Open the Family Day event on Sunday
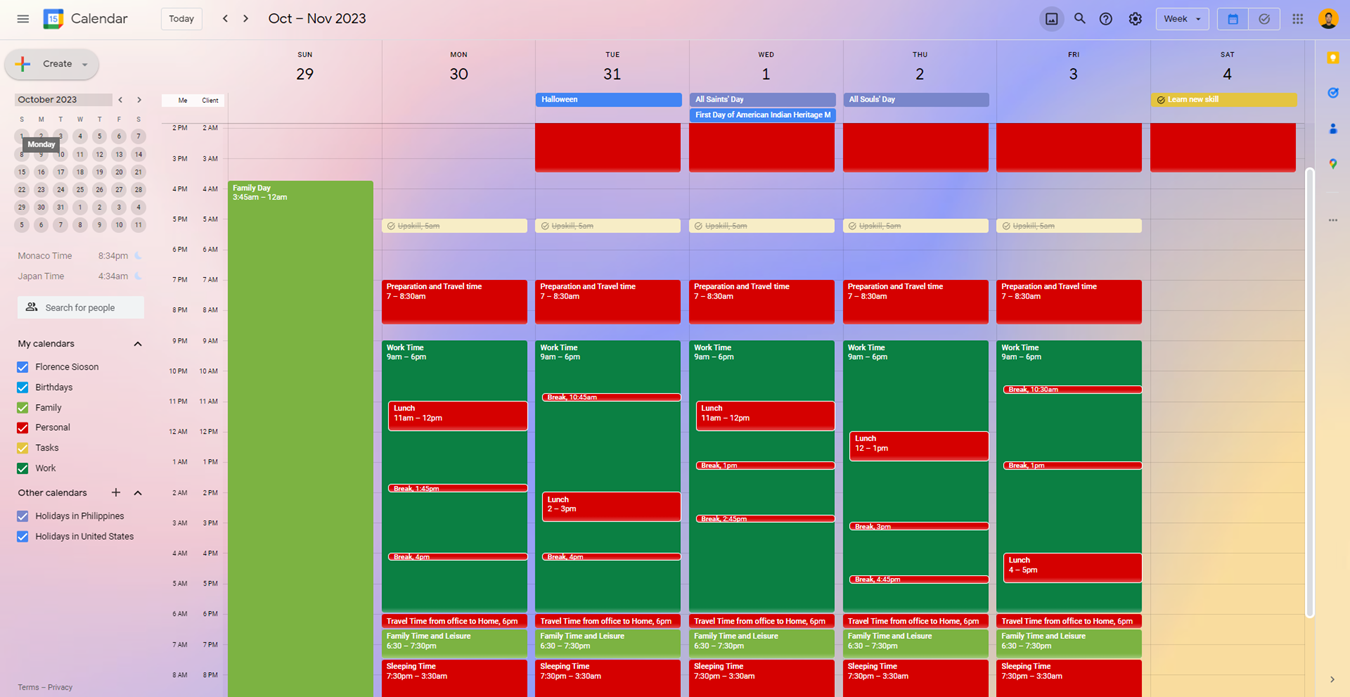1350x697 pixels. 300,438
